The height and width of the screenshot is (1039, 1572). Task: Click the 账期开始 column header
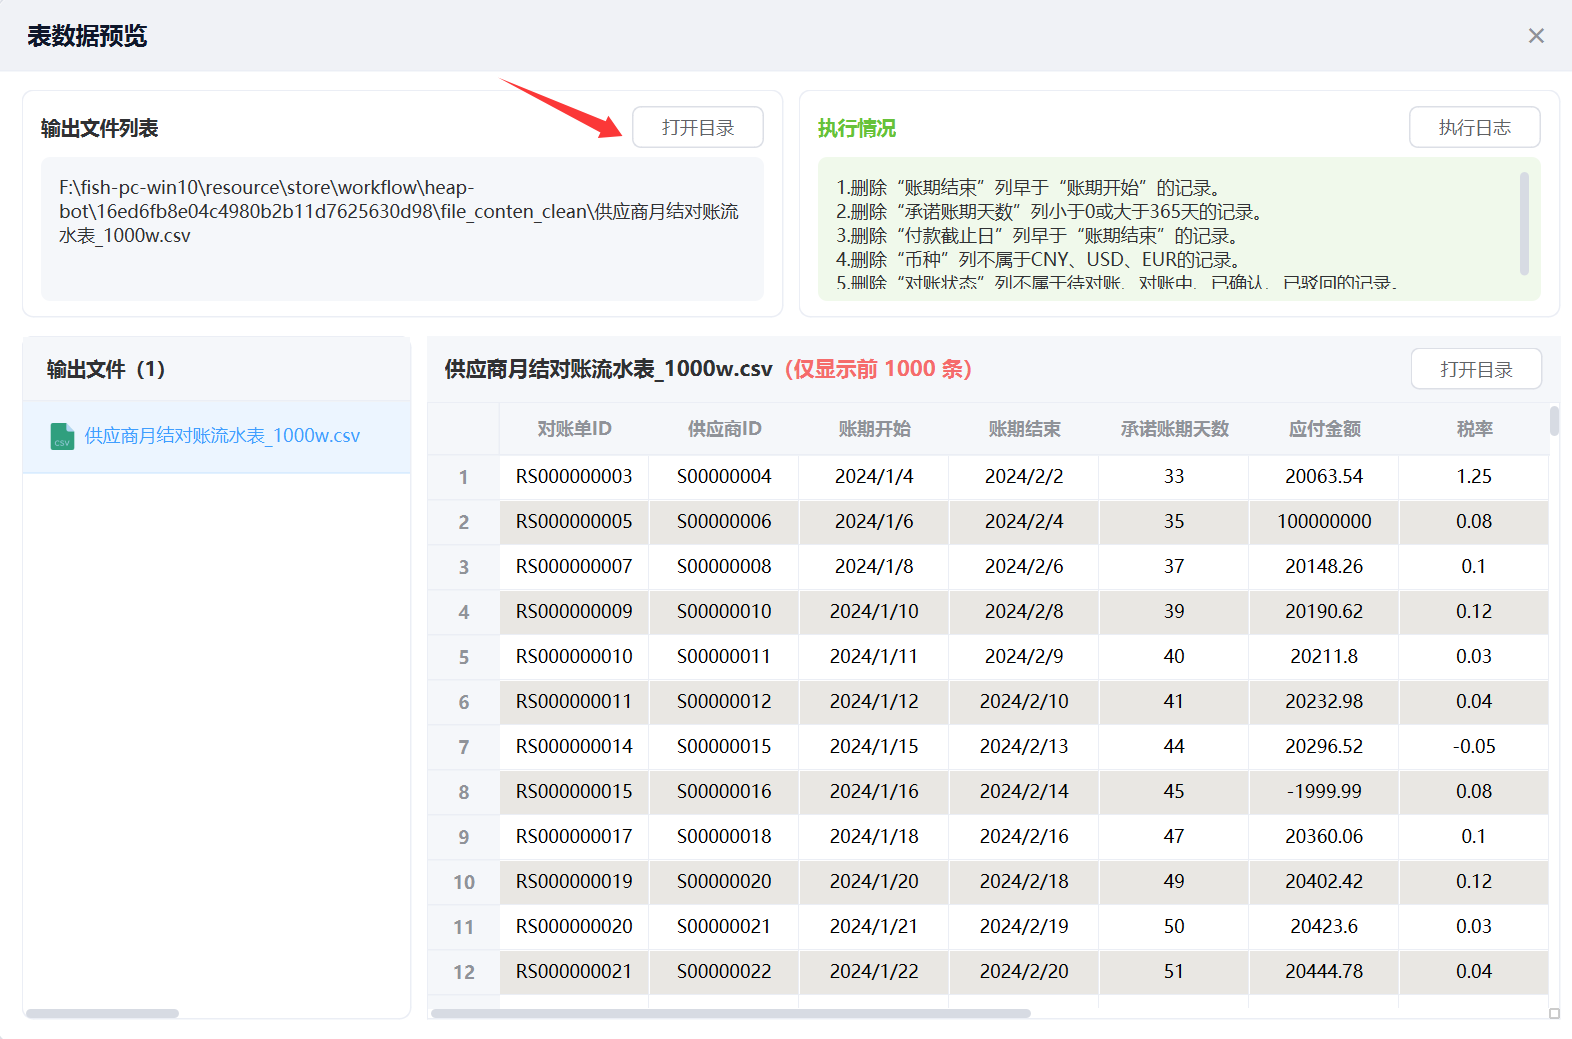tap(874, 429)
